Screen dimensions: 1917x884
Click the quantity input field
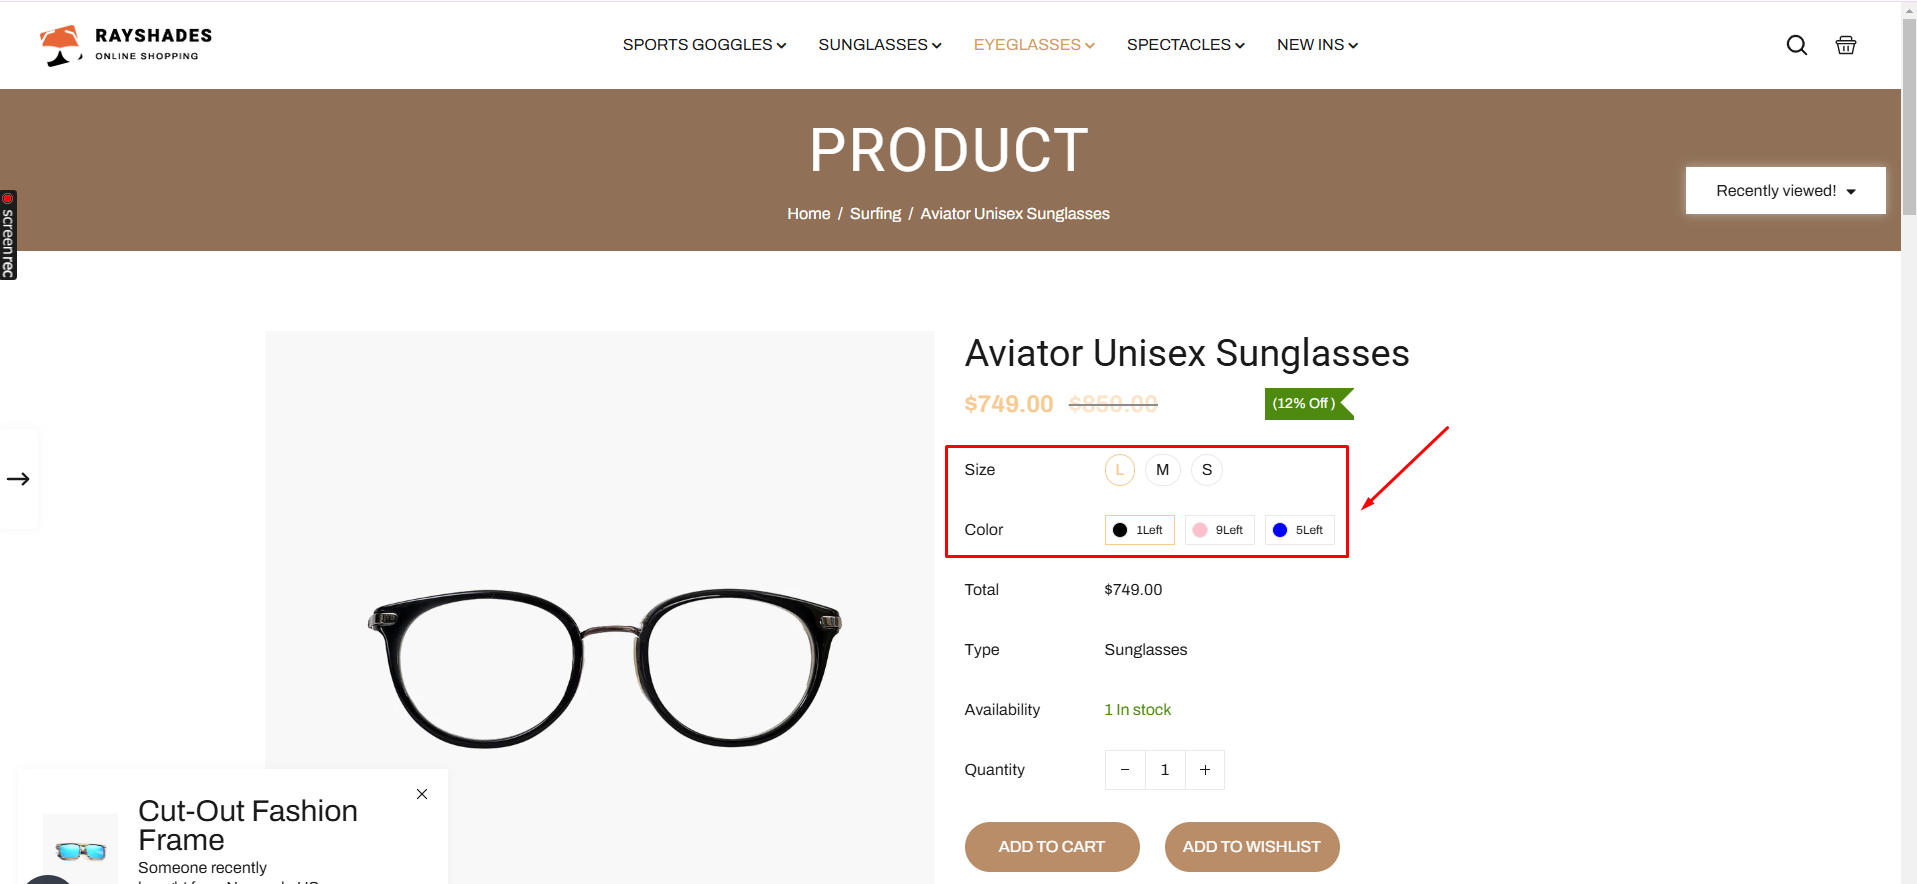coord(1165,770)
